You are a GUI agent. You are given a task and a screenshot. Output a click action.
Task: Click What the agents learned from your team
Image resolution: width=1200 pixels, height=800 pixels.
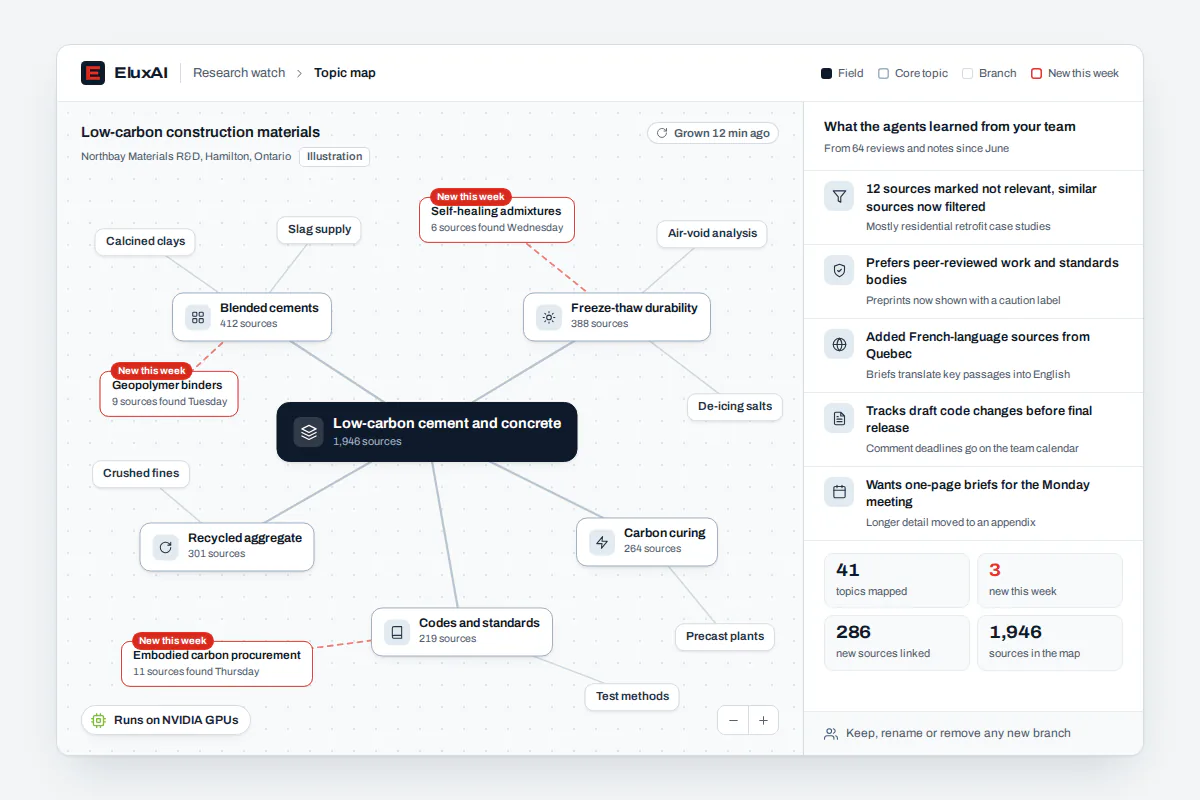(949, 127)
